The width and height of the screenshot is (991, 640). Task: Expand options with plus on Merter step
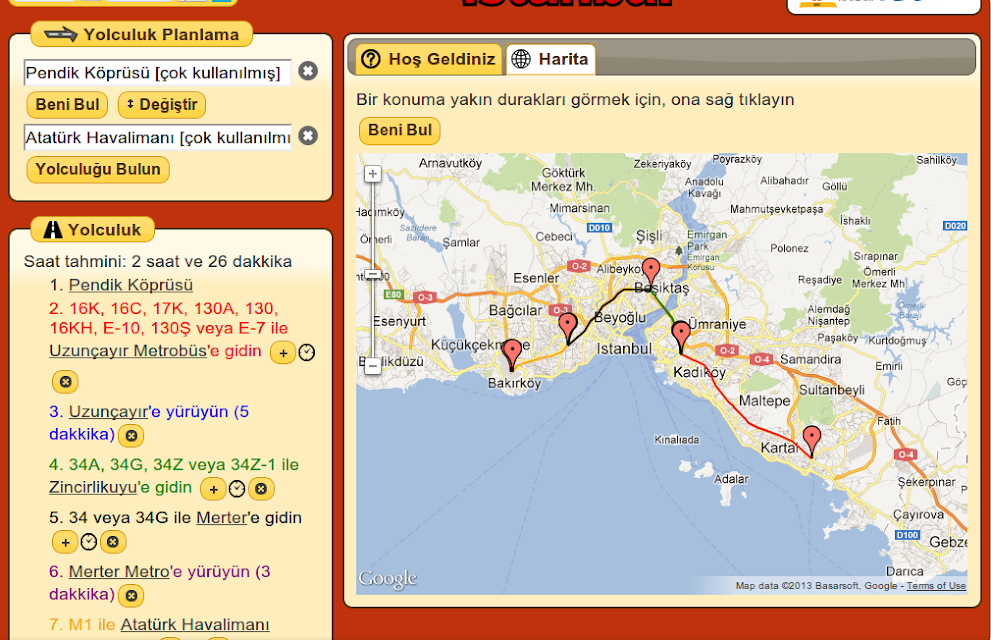(x=65, y=542)
